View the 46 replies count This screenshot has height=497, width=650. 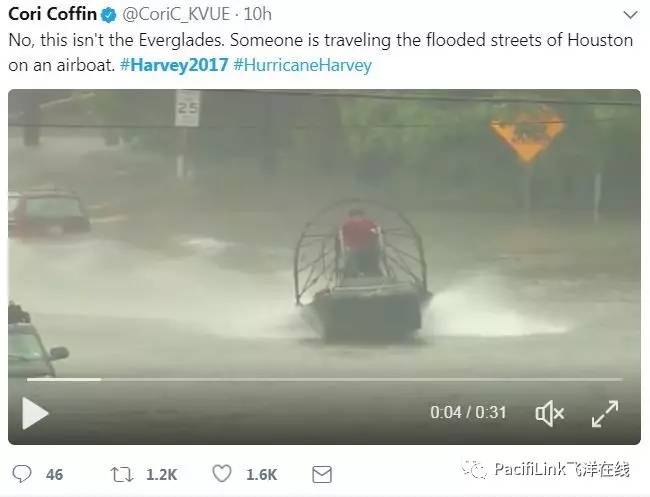tap(54, 475)
